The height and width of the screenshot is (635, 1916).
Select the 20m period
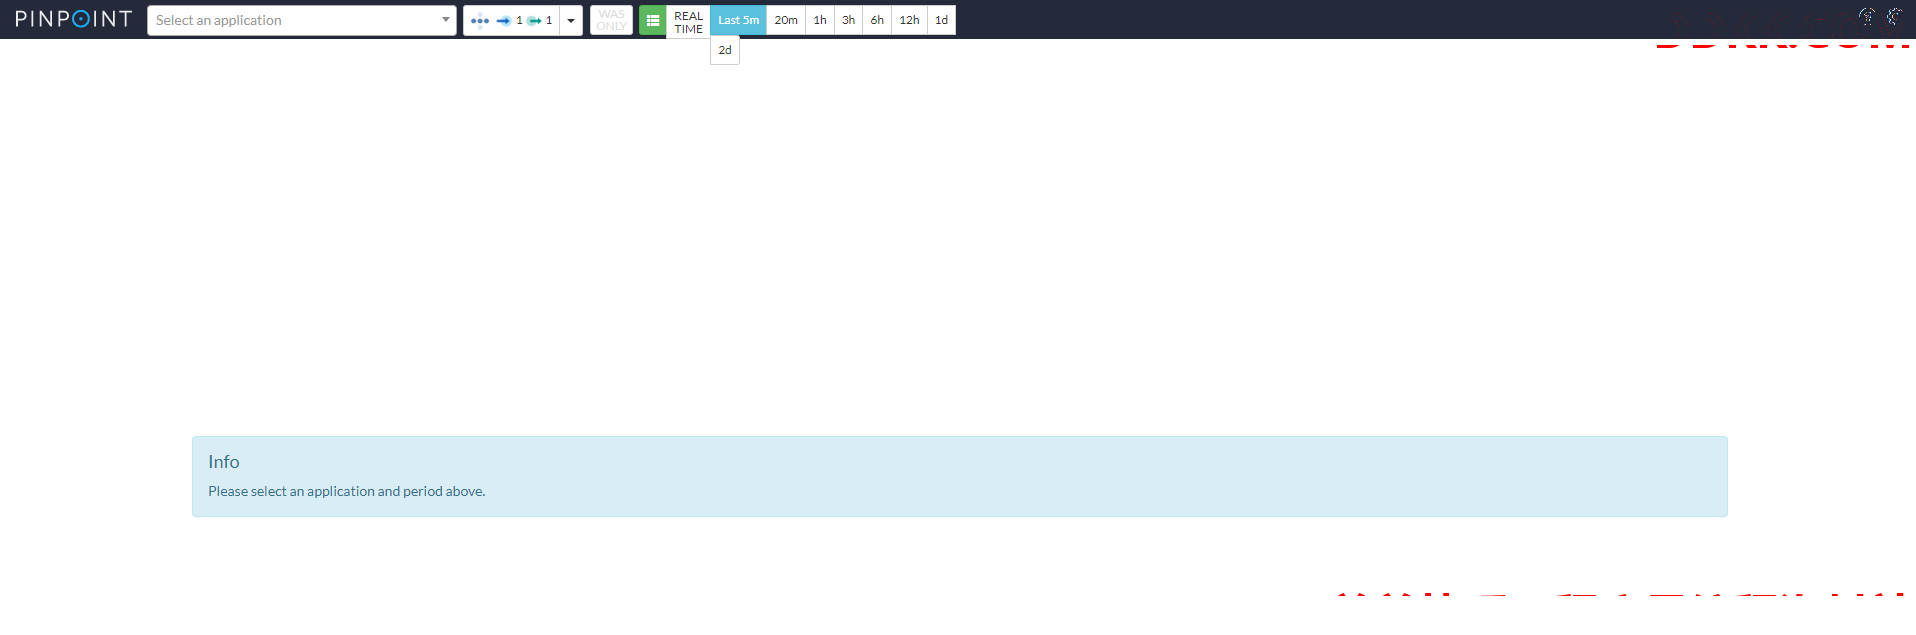click(x=786, y=20)
